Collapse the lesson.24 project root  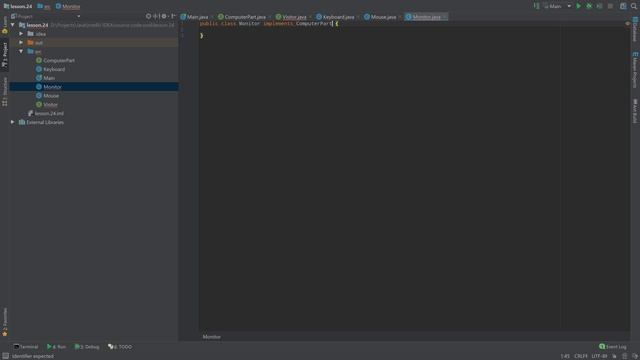pyautogui.click(x=13, y=25)
